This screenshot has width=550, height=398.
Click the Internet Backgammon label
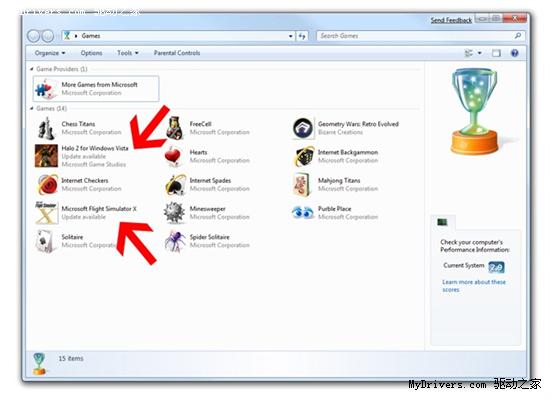[348, 152]
